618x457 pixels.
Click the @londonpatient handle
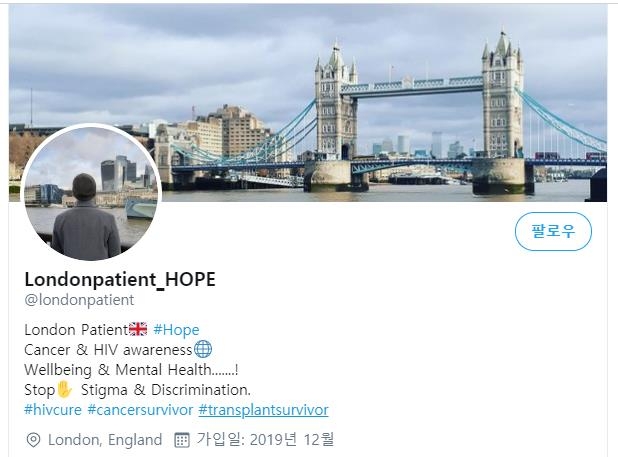point(79,300)
